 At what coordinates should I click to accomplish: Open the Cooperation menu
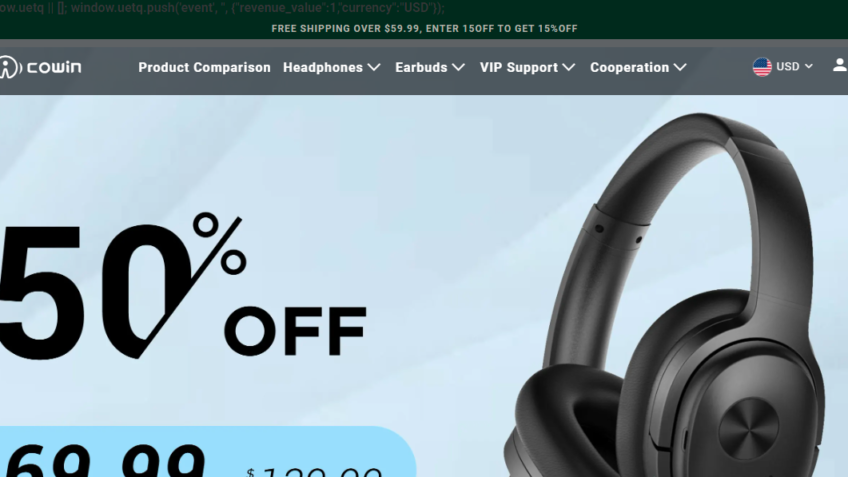click(x=630, y=68)
